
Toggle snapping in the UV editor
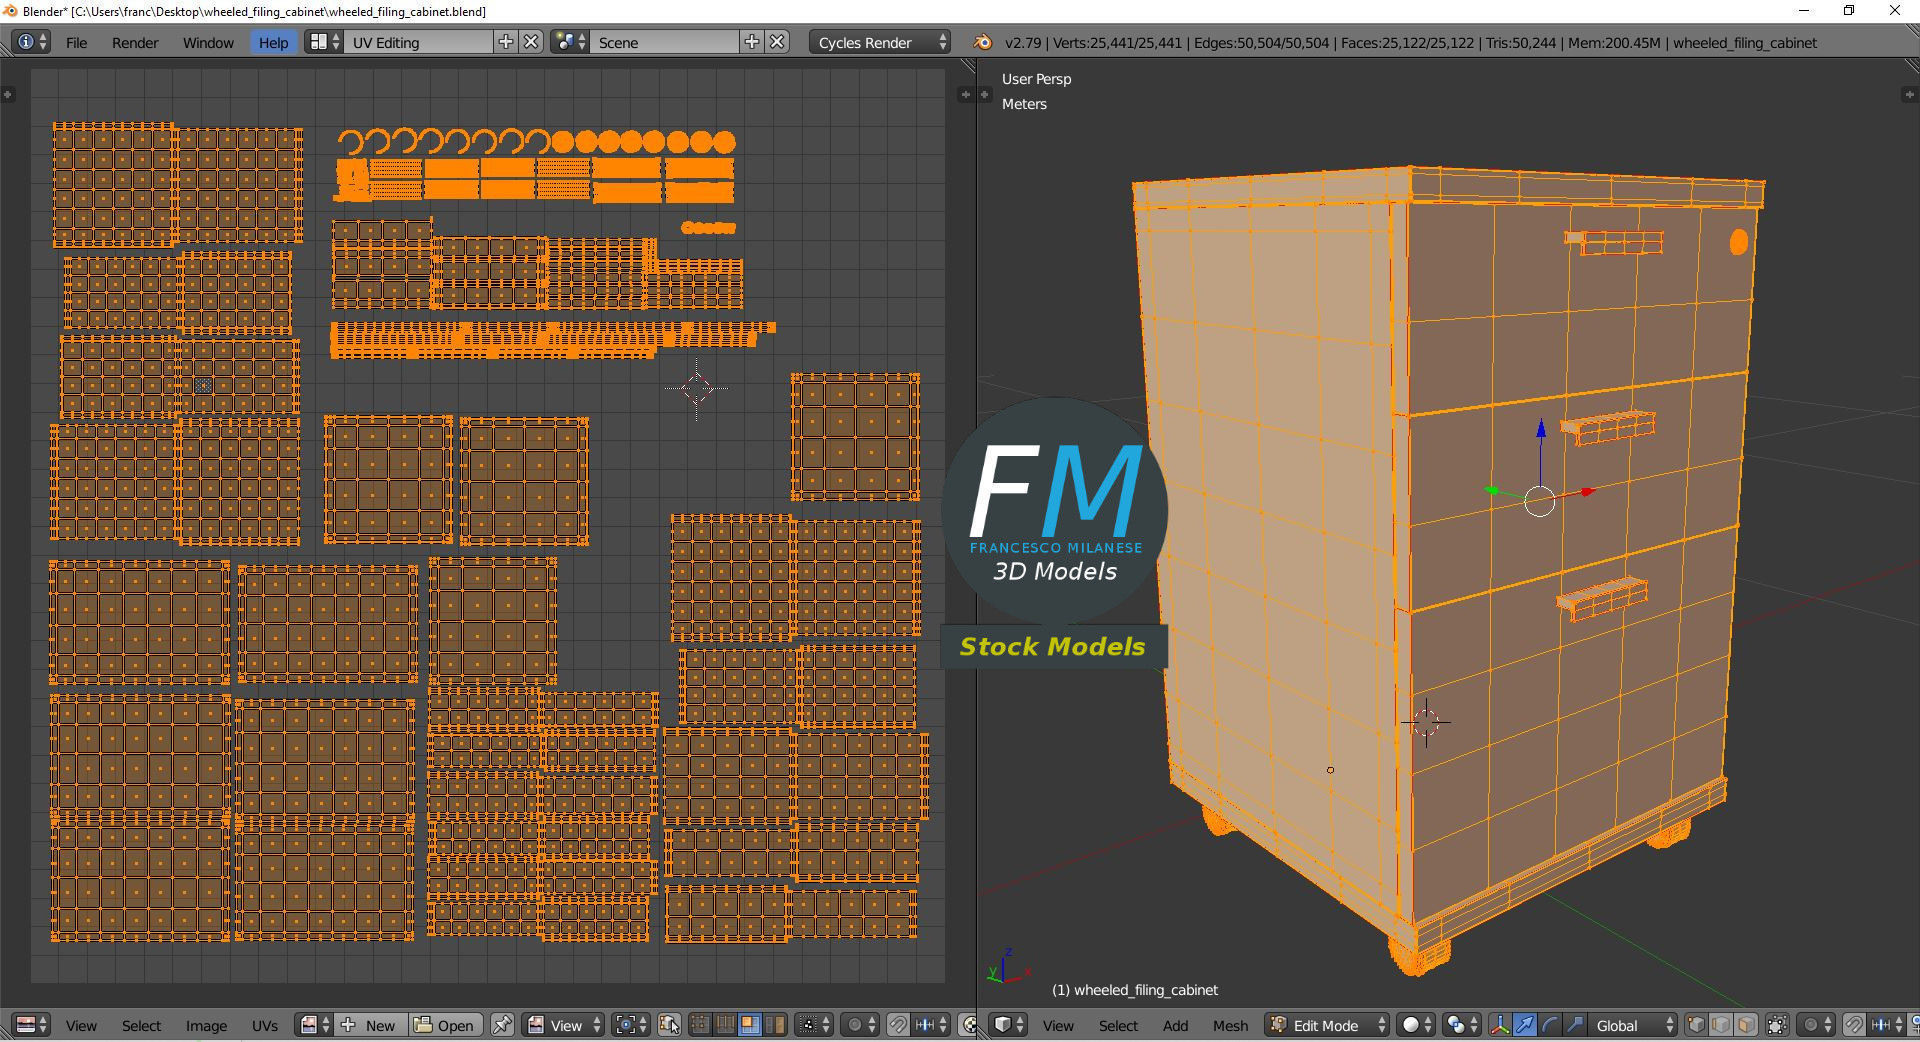[x=898, y=1025]
